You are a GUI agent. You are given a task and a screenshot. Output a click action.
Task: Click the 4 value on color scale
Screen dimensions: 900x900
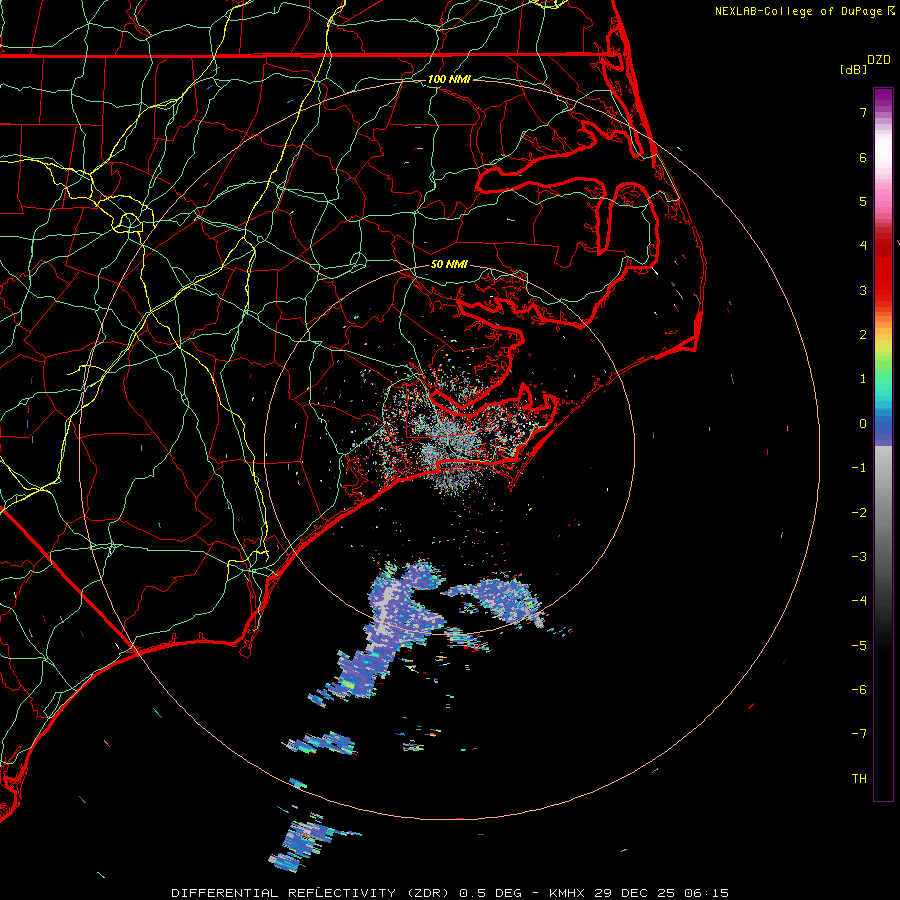coord(863,246)
